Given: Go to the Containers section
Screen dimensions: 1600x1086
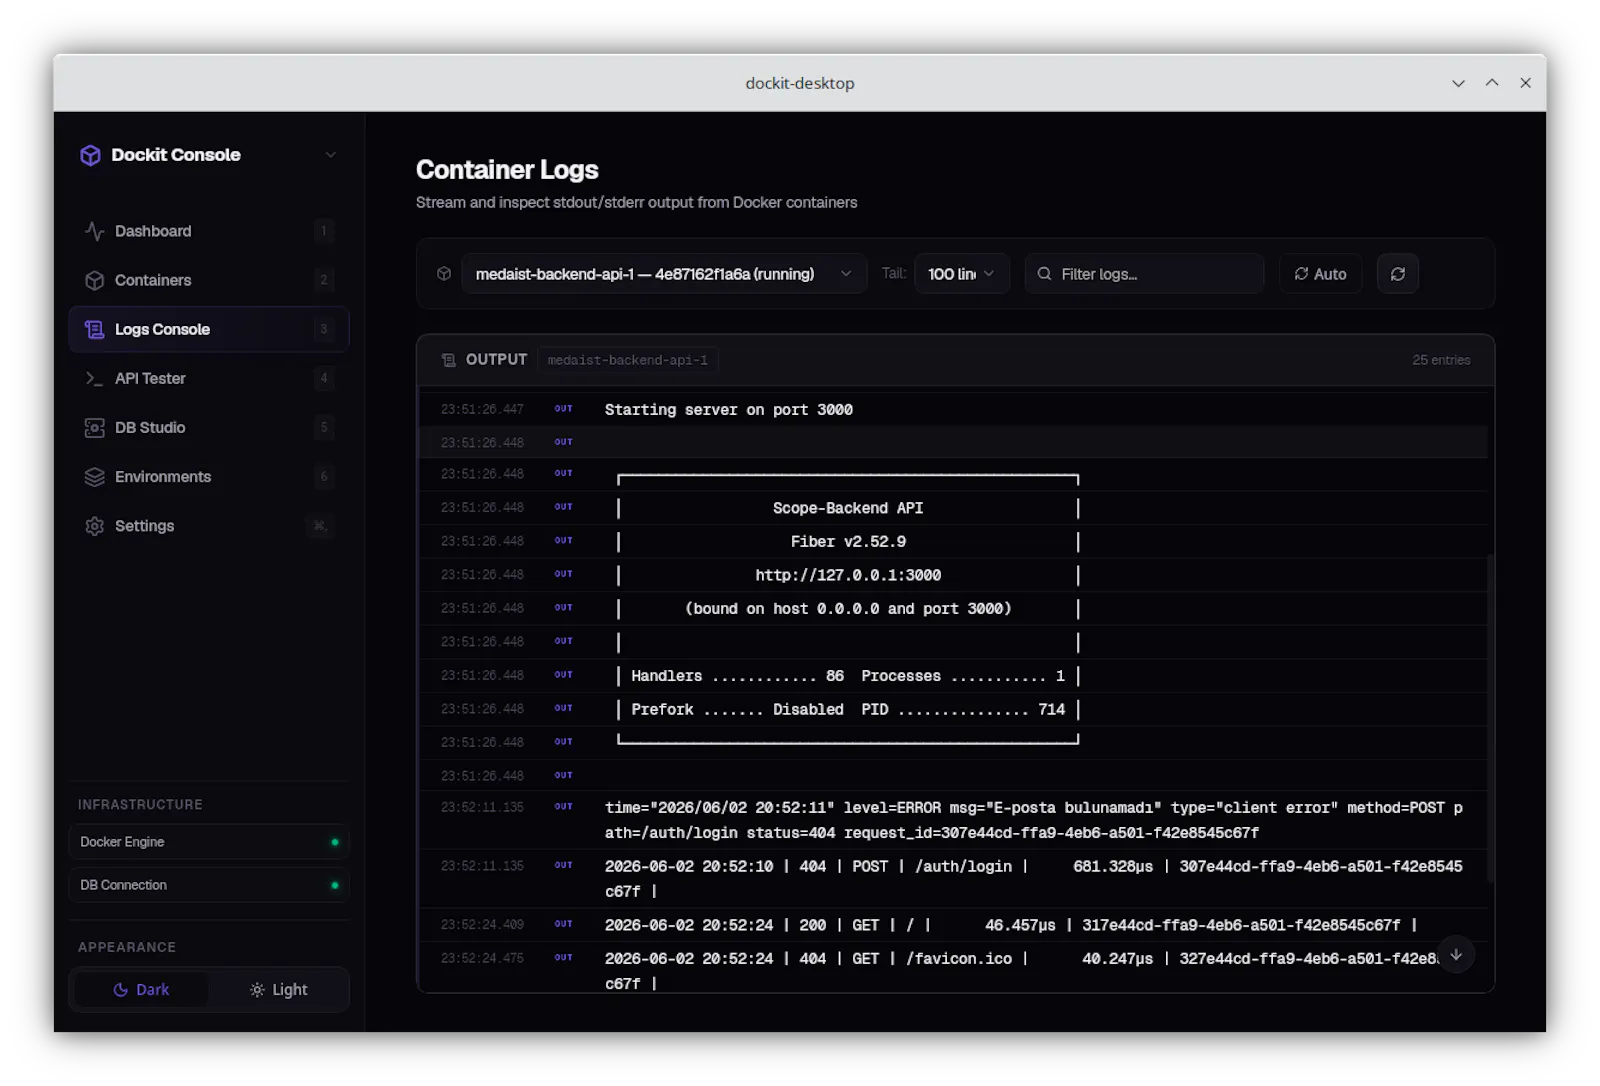Looking at the screenshot, I should tap(209, 280).
